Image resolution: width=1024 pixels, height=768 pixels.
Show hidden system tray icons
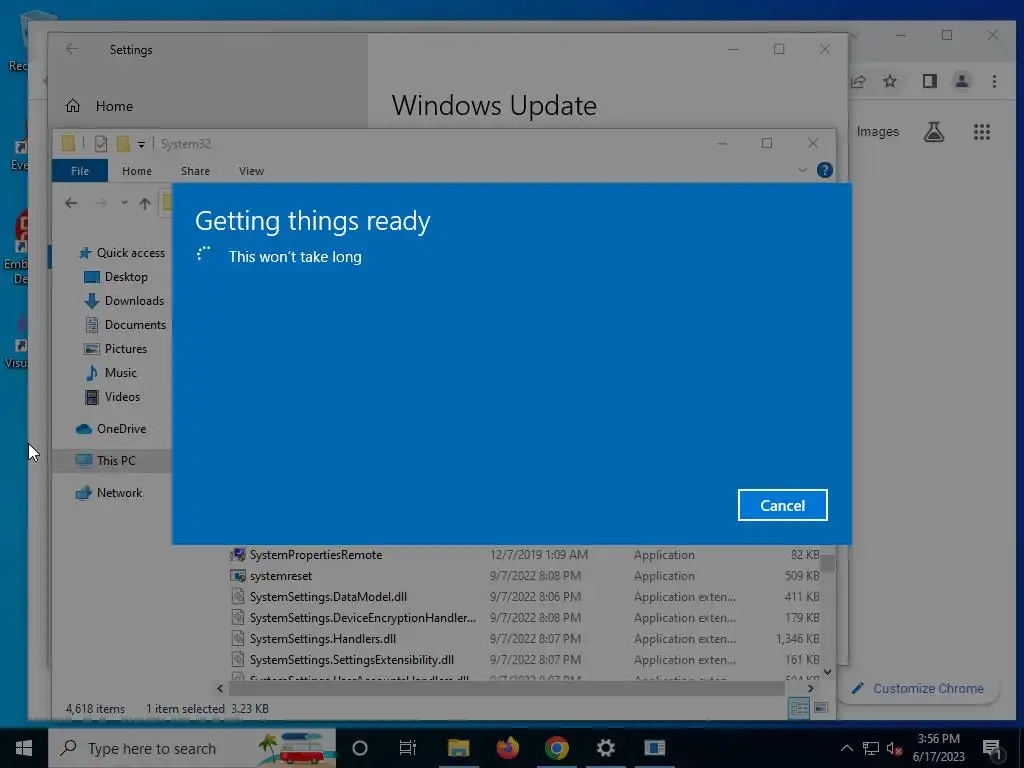846,748
